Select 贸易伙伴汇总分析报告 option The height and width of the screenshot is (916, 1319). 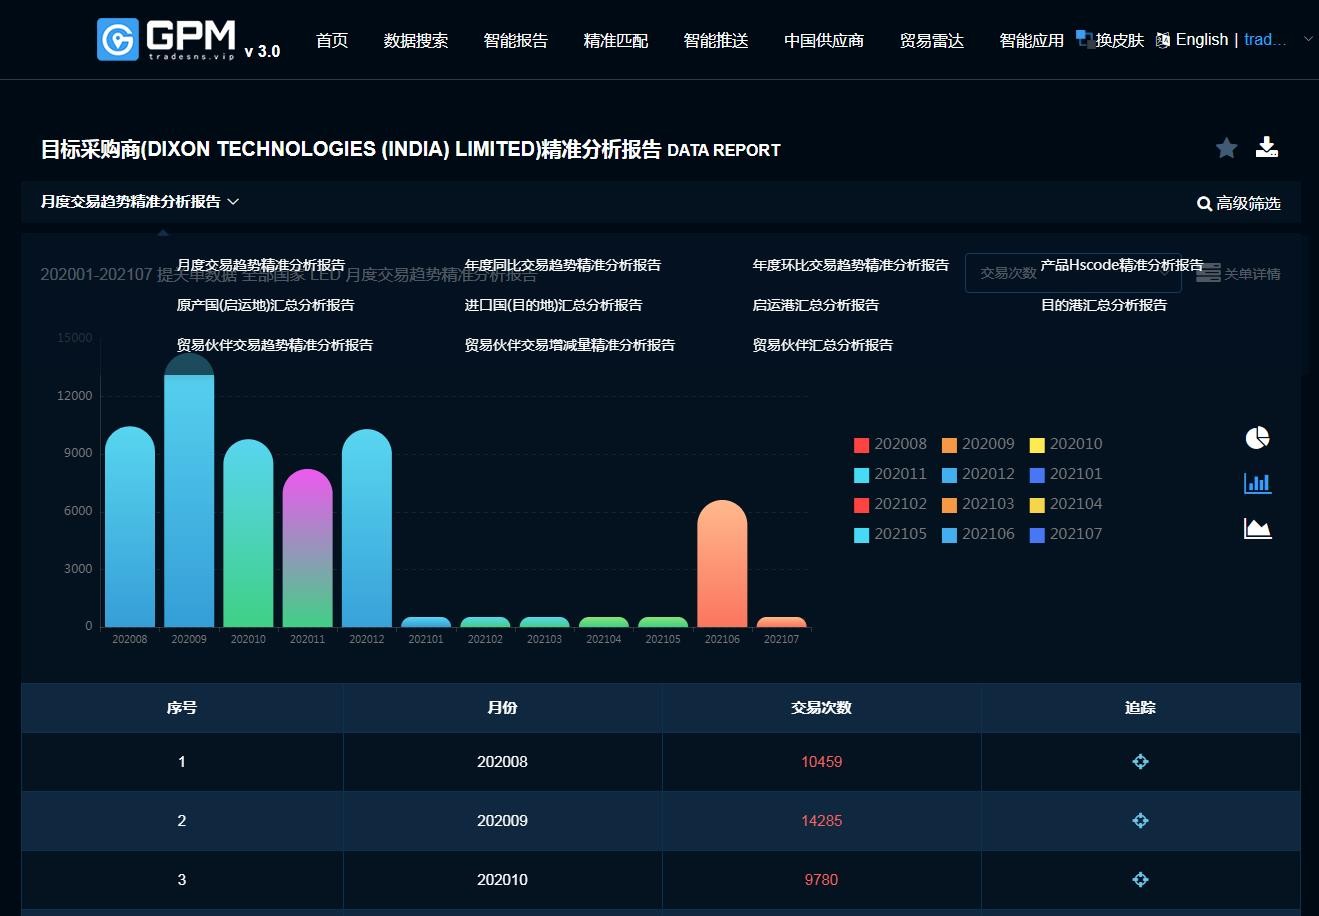[823, 345]
